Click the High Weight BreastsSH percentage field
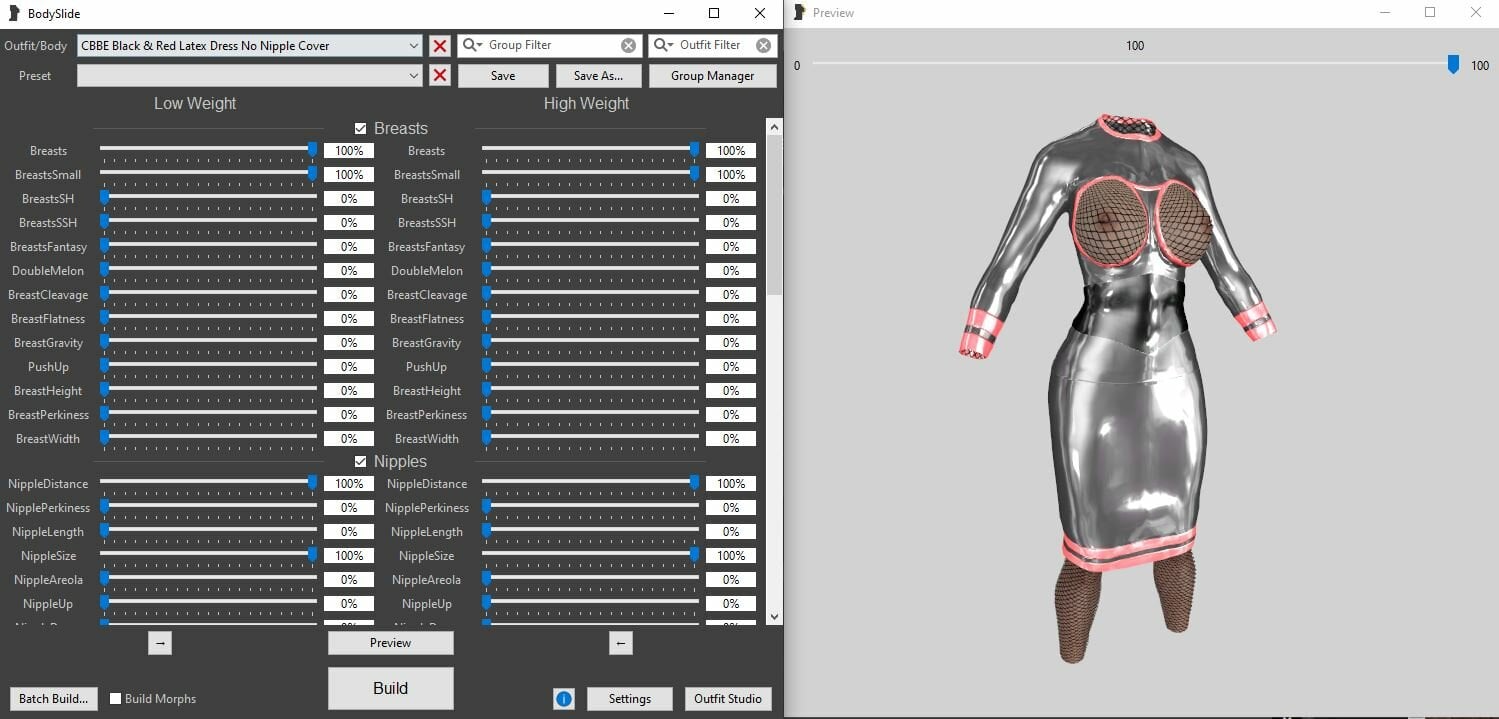Screen dimensions: 1499x719 [x=731, y=199]
